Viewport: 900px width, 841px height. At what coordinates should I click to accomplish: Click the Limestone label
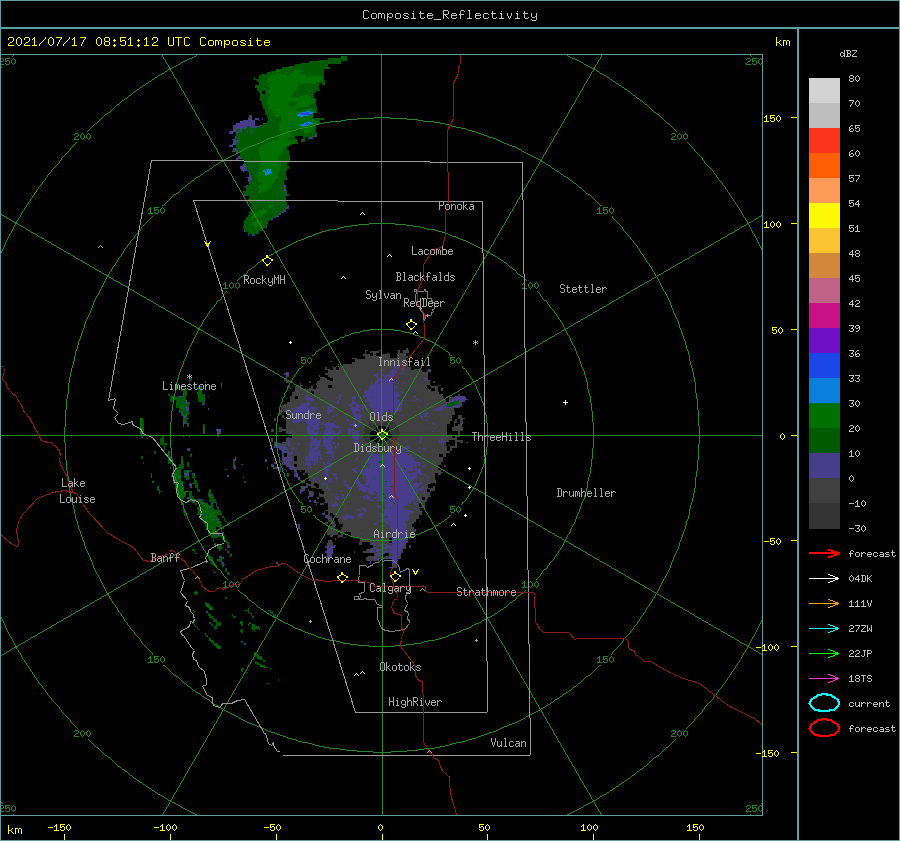pyautogui.click(x=189, y=386)
